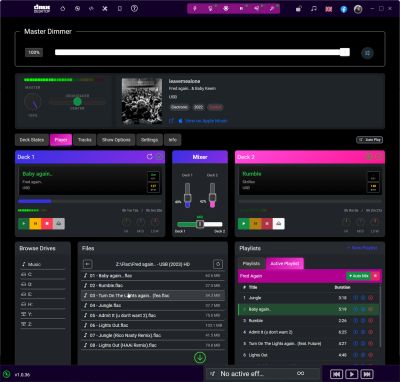Open the Show Options tab
The image size is (400, 382).
tap(116, 140)
